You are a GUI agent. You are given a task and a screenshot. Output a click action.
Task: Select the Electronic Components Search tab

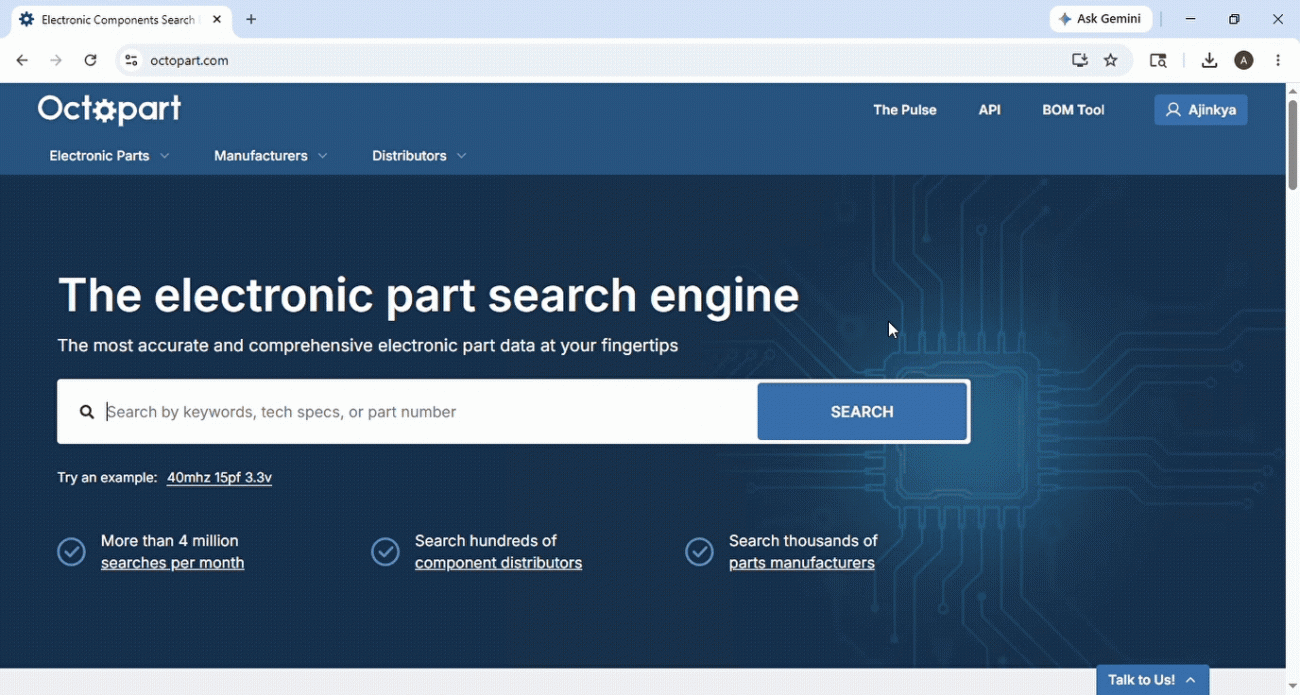click(x=119, y=19)
